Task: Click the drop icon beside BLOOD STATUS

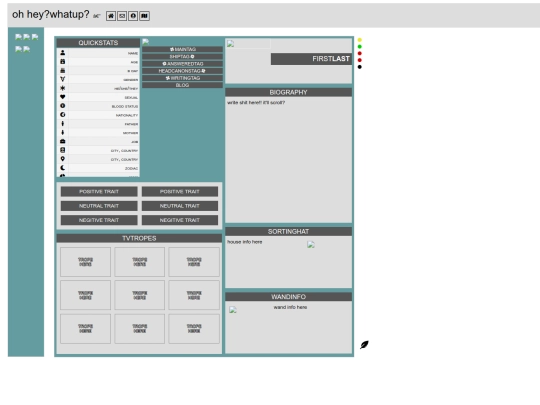Action: [63, 106]
